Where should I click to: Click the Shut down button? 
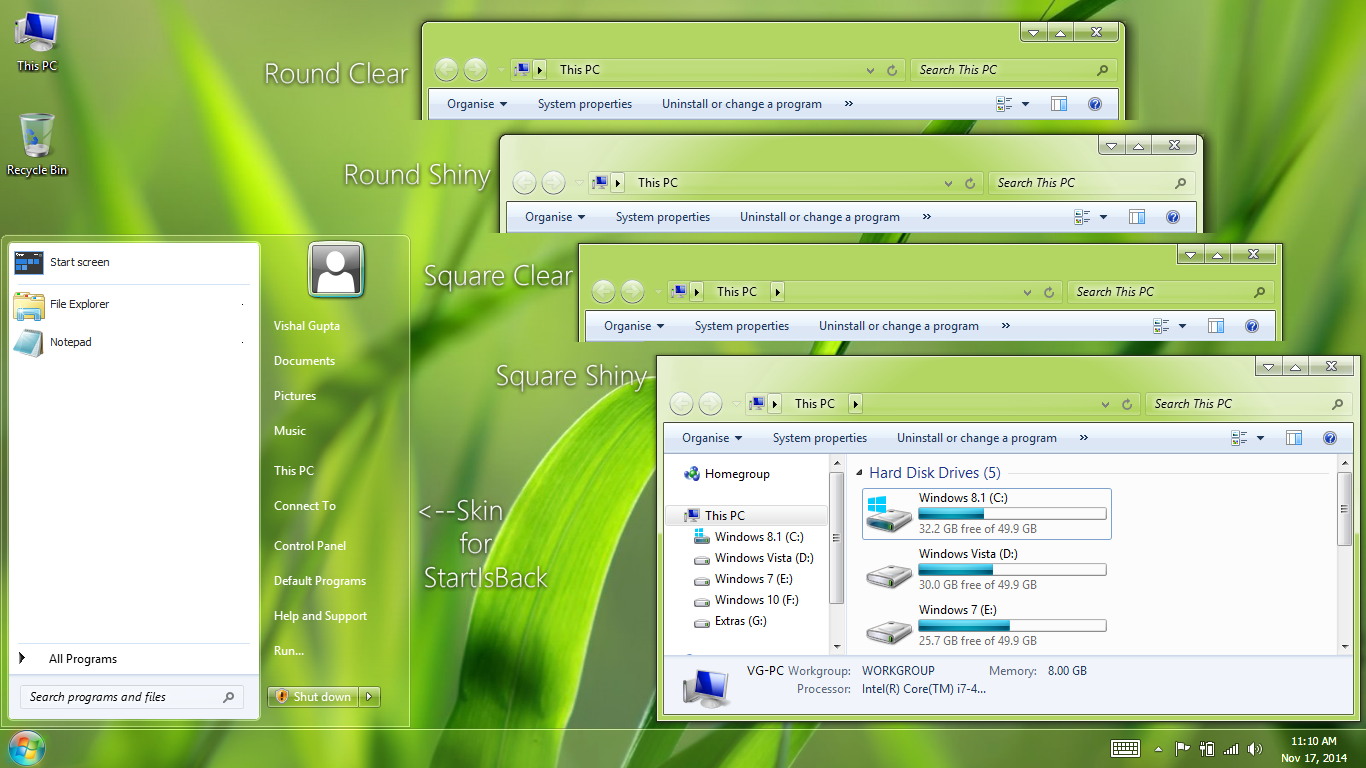[313, 697]
